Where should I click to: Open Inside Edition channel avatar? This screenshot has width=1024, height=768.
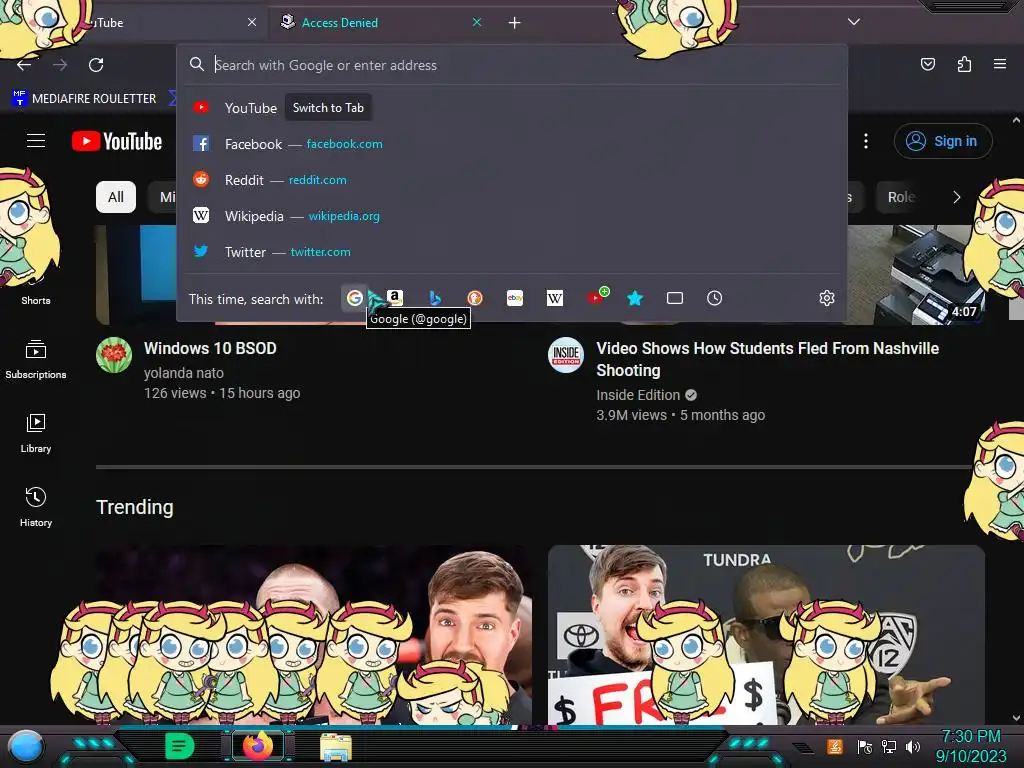point(566,355)
